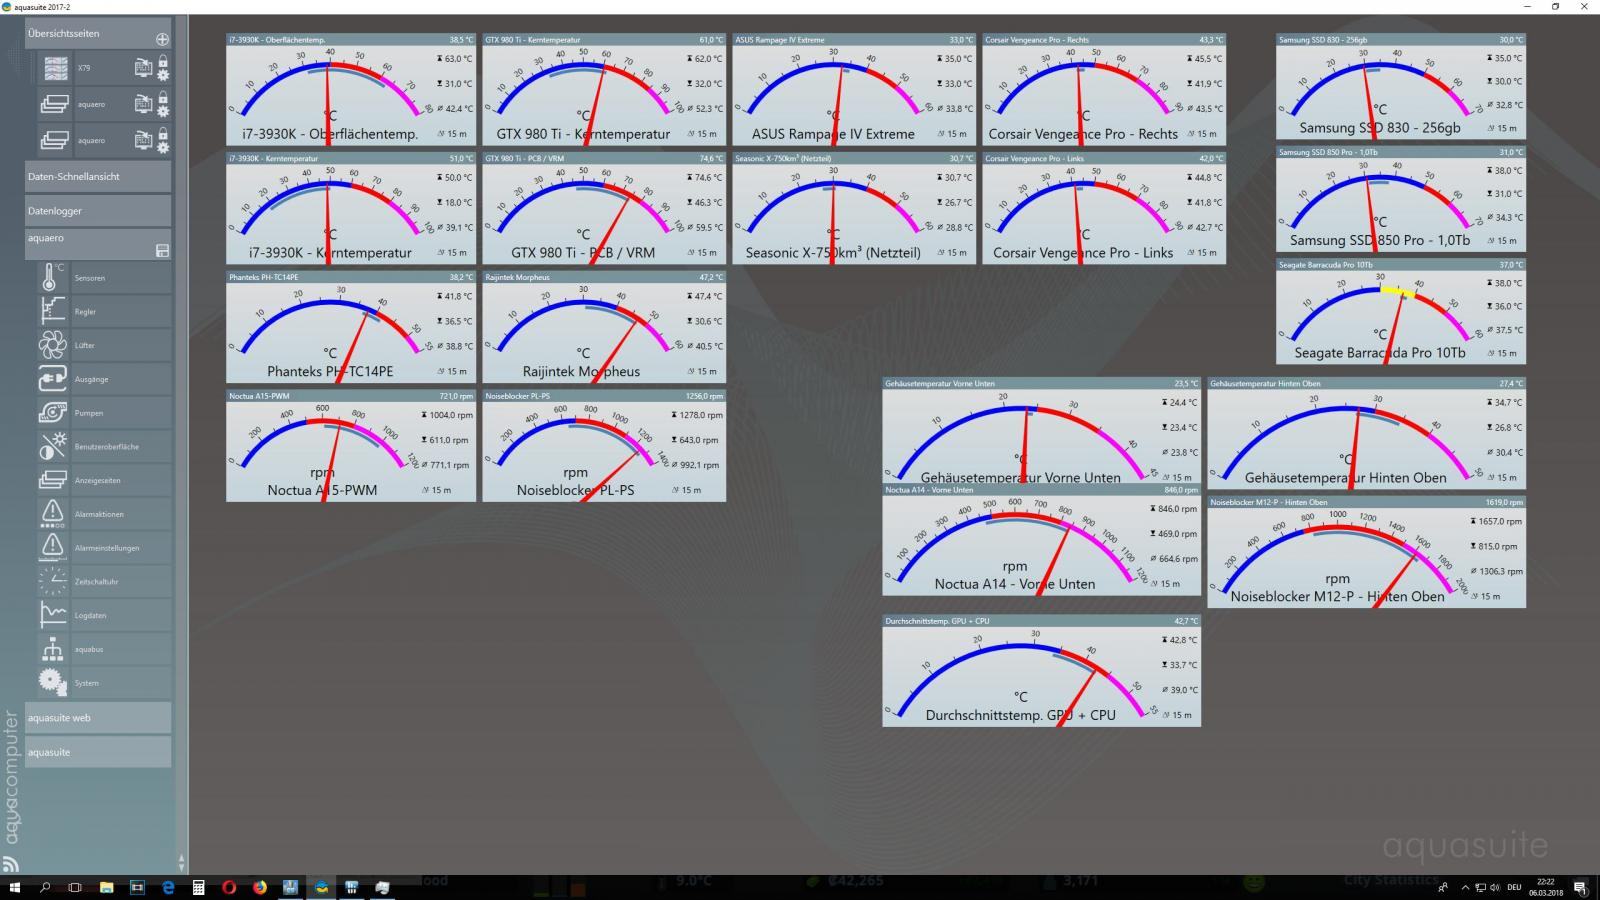Add a new overview page with plus icon
Screen dimensions: 1600x900
[x=162, y=39]
